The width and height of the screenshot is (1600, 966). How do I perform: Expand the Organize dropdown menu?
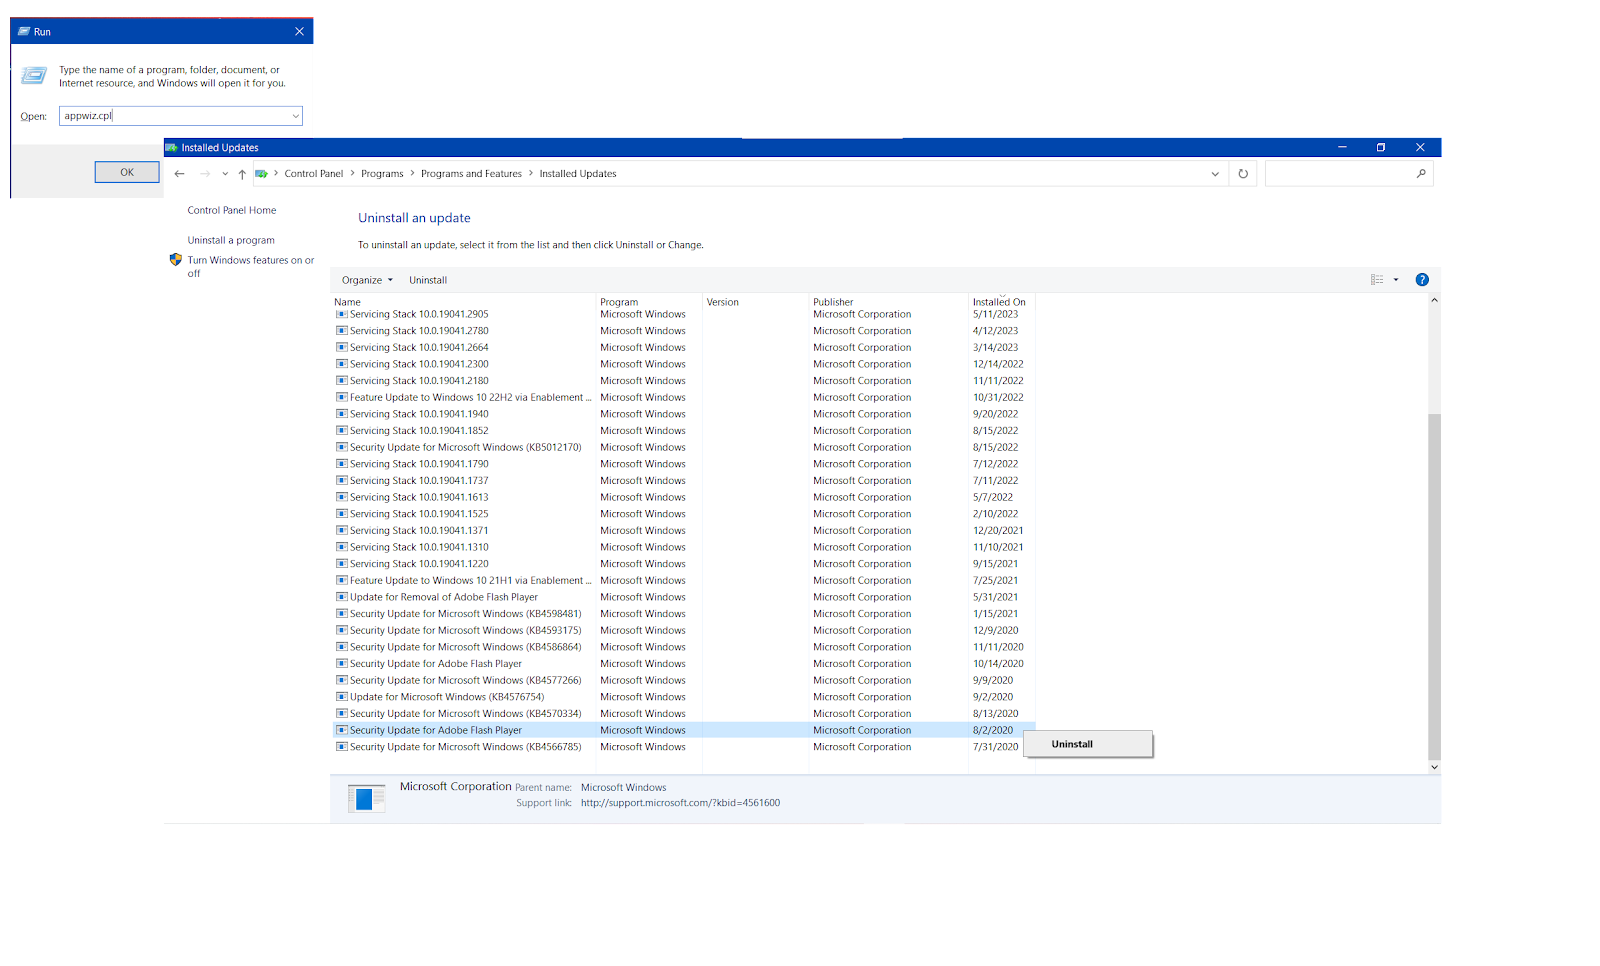click(x=367, y=280)
